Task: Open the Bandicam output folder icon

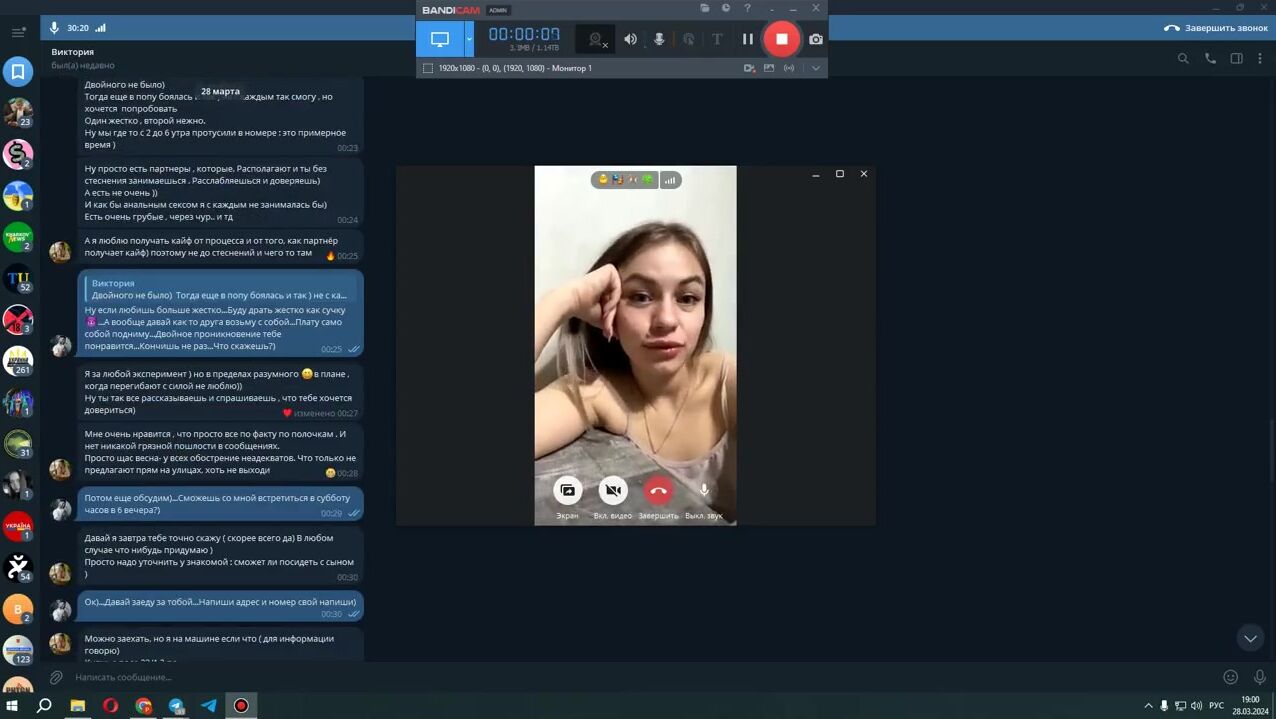Action: [x=705, y=9]
